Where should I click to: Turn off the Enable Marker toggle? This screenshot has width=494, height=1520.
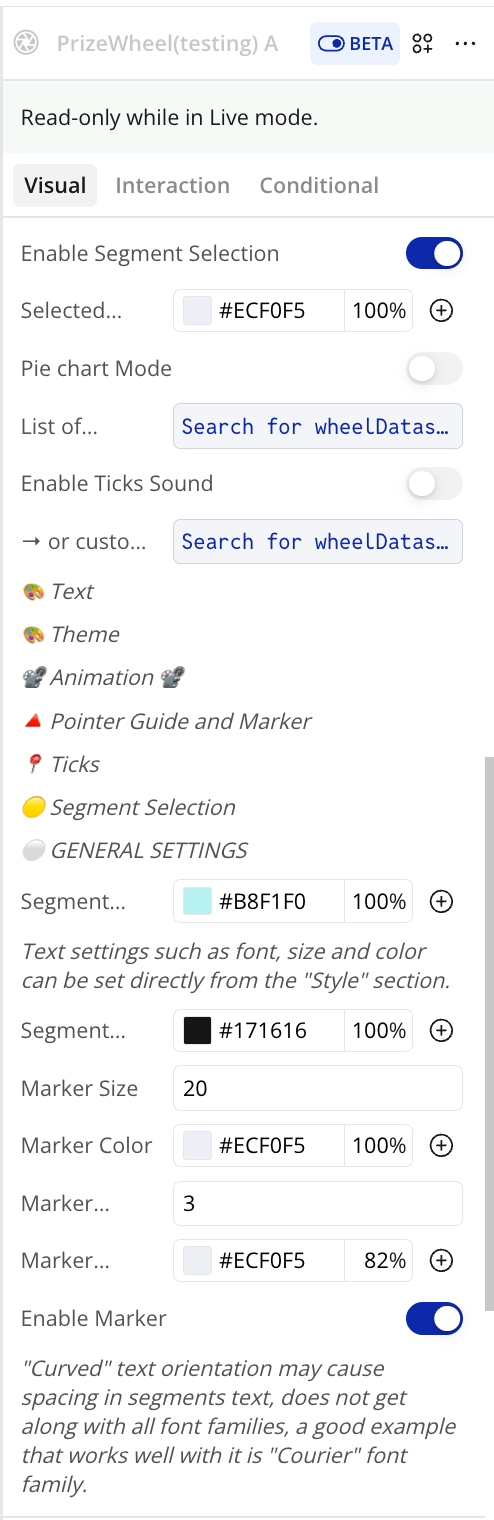(434, 1319)
